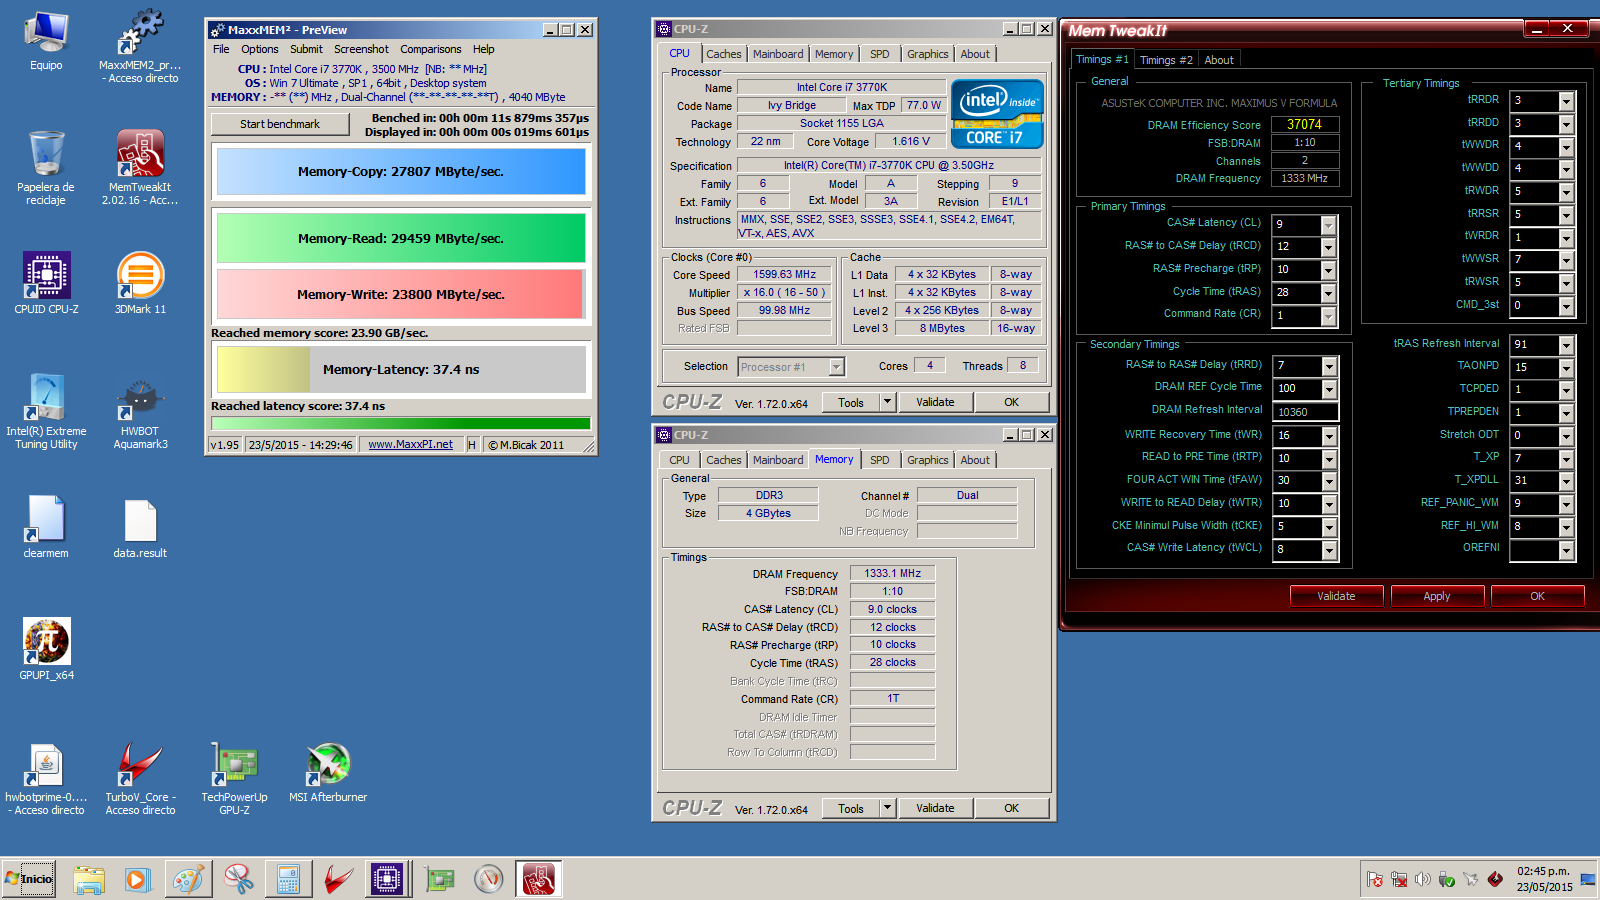Expand the DRAM REF Cycle Time dropdown
The height and width of the screenshot is (900, 1600).
tap(1329, 389)
